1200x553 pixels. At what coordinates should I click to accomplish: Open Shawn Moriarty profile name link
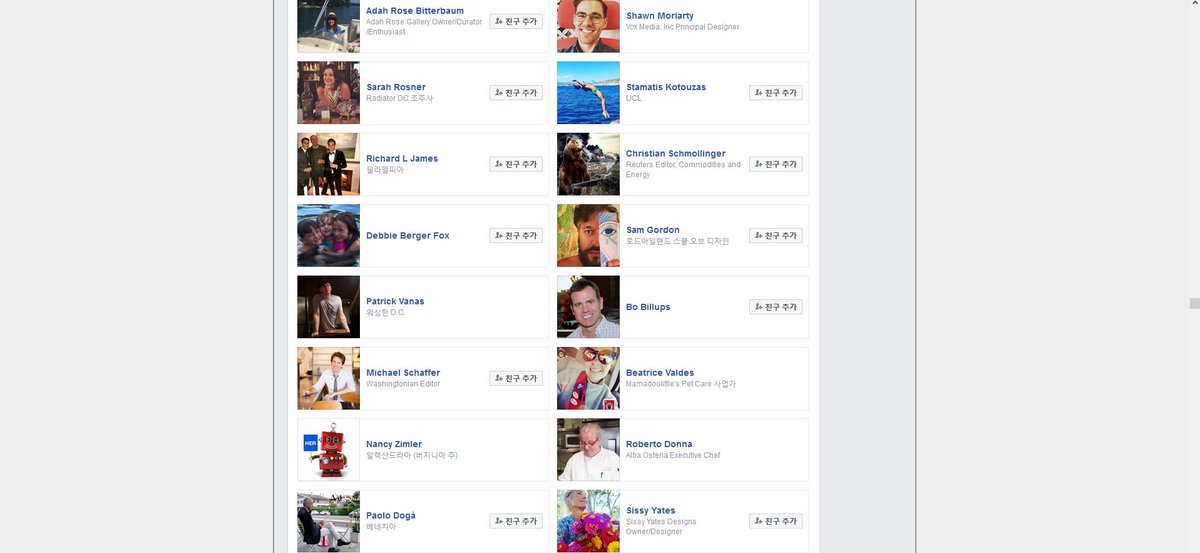(x=660, y=16)
